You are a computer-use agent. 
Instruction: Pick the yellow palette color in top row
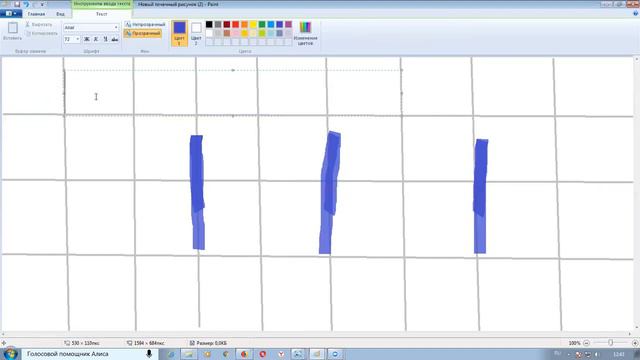coord(253,24)
